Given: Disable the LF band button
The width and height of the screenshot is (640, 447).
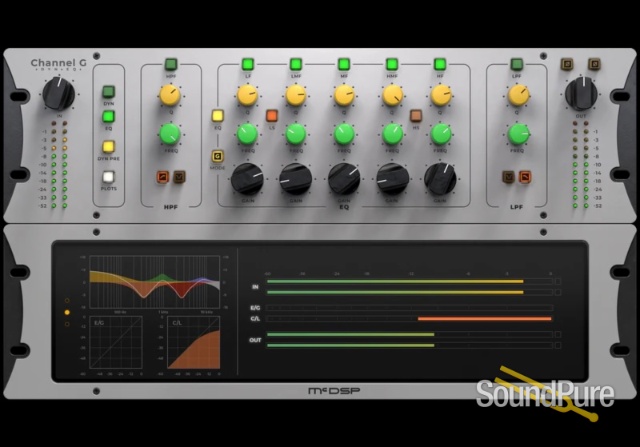Looking at the screenshot, I should (x=247, y=65).
